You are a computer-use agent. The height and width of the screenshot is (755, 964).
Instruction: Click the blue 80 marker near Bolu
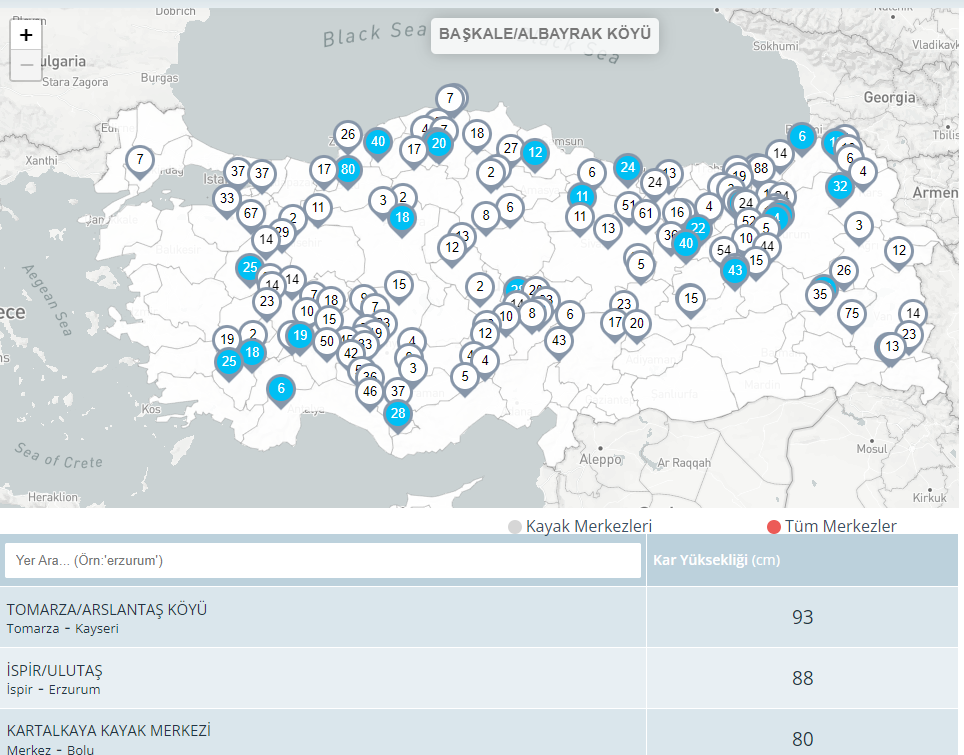pos(348,170)
